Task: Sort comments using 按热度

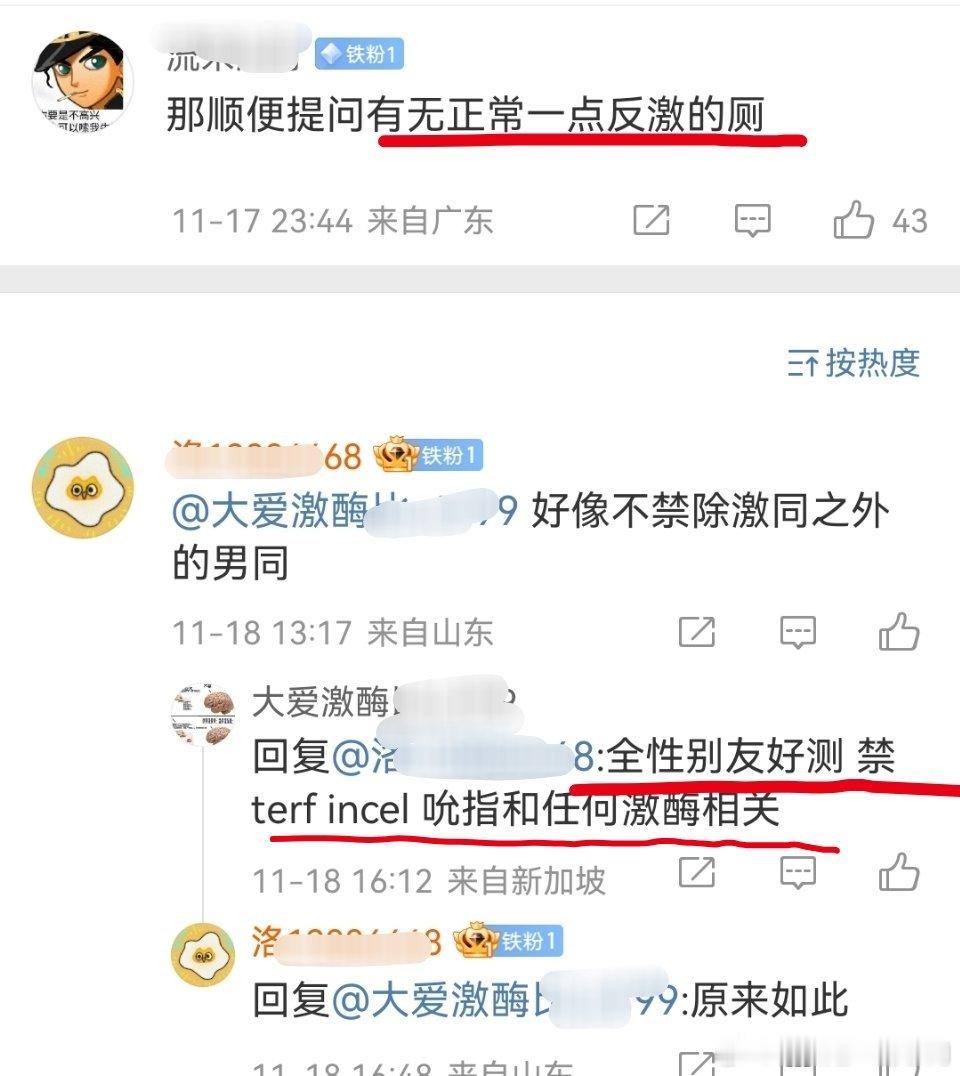Action: click(853, 362)
